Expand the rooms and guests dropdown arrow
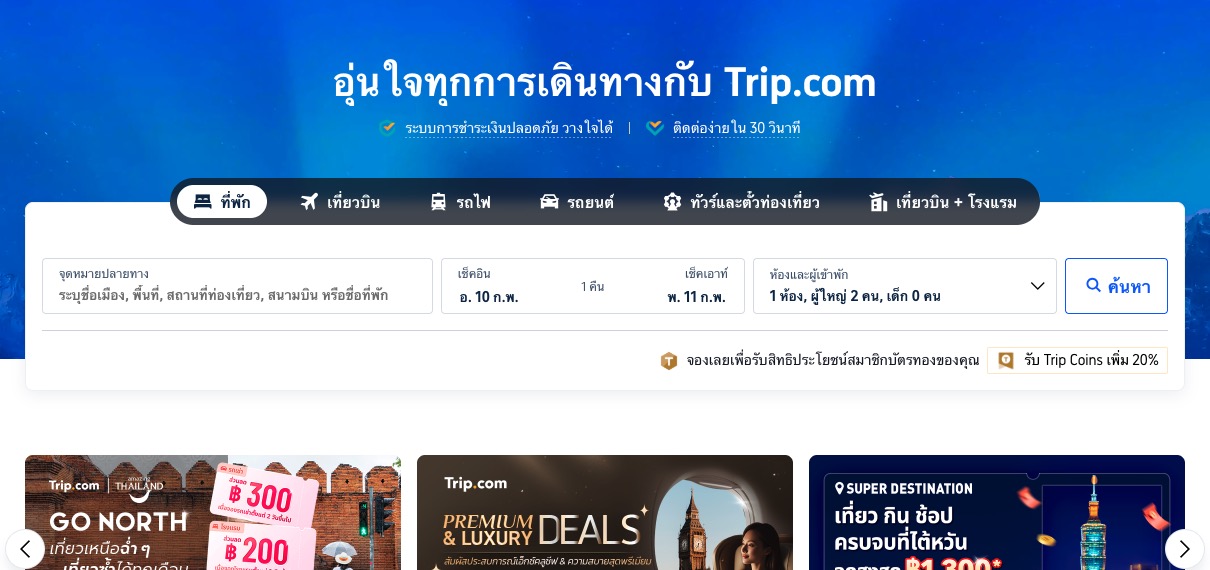The width and height of the screenshot is (1210, 570). coord(1038,286)
